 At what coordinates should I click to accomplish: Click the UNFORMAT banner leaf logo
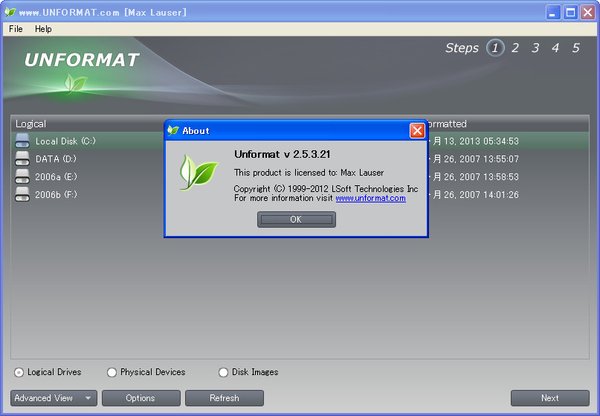(75, 83)
